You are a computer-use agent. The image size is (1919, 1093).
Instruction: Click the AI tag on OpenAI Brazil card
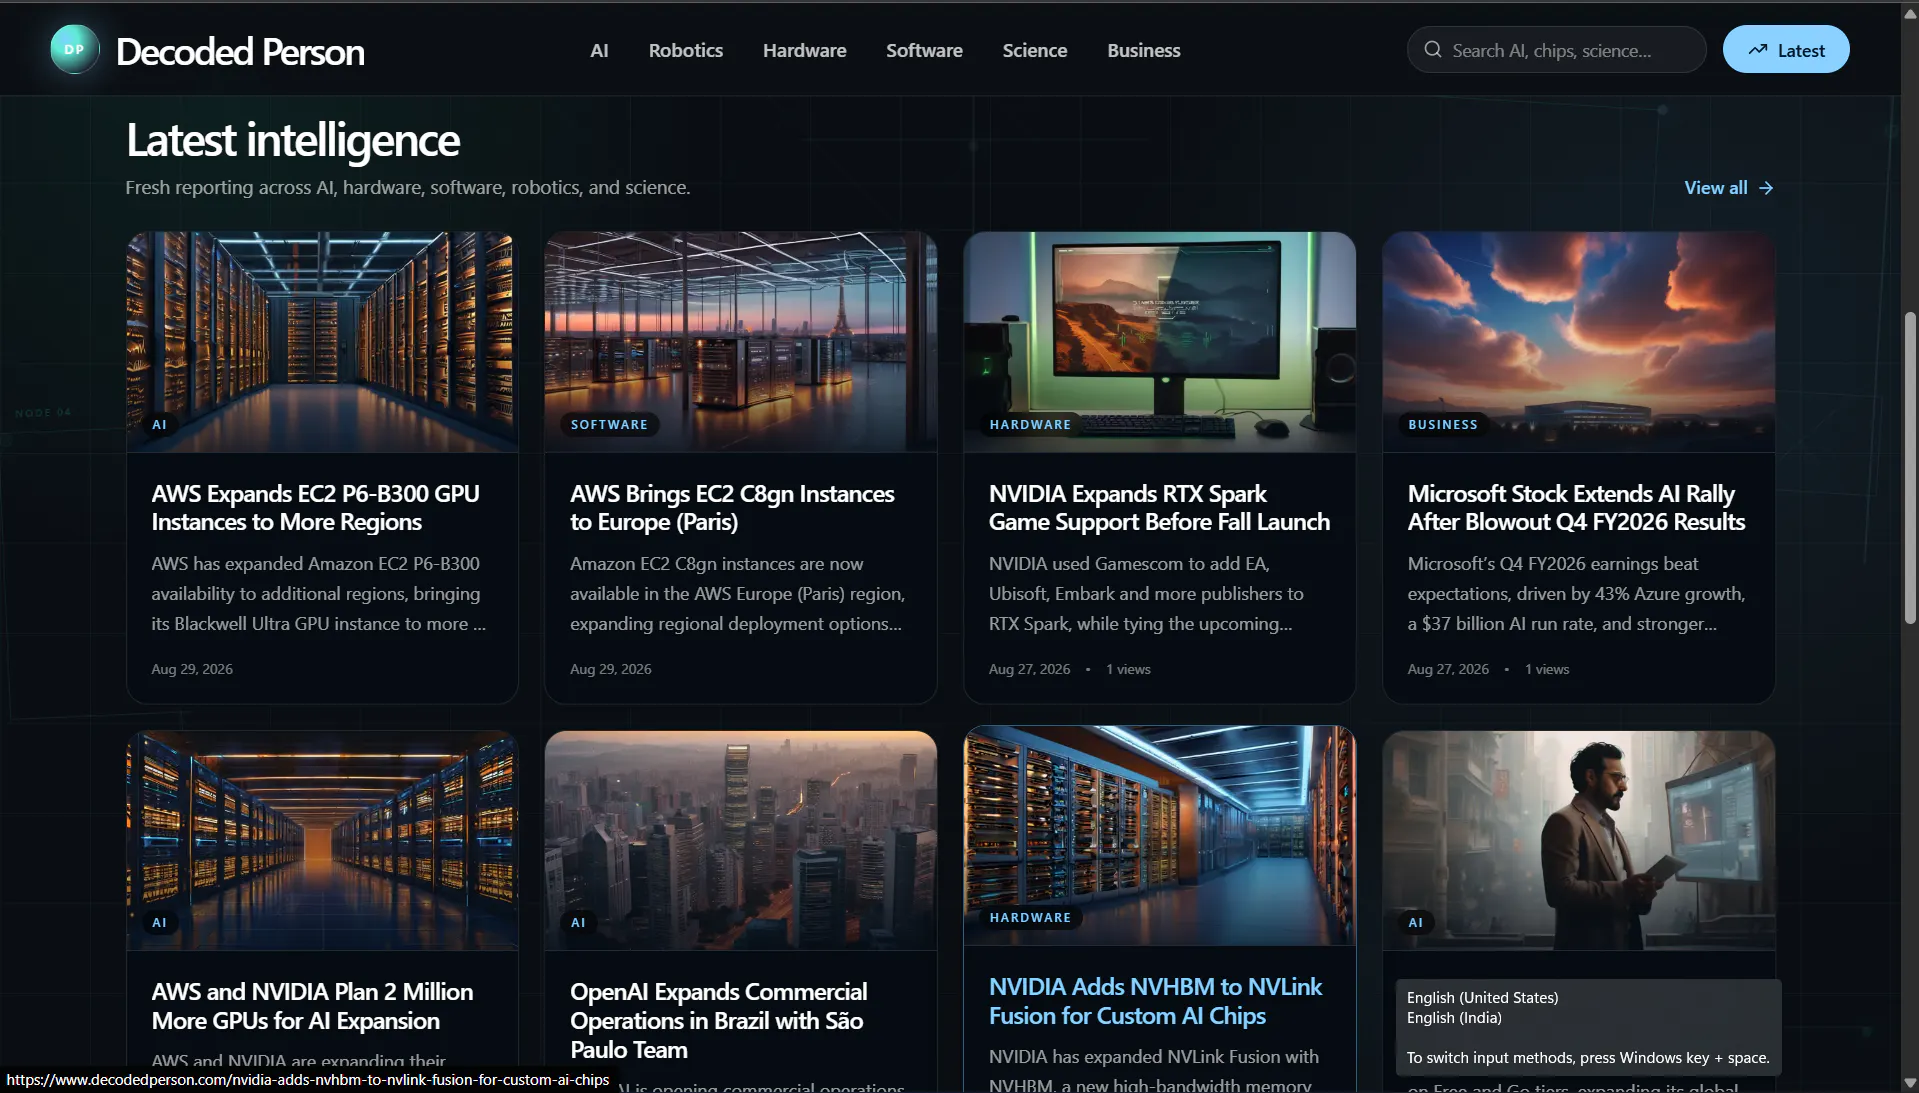[x=578, y=923]
